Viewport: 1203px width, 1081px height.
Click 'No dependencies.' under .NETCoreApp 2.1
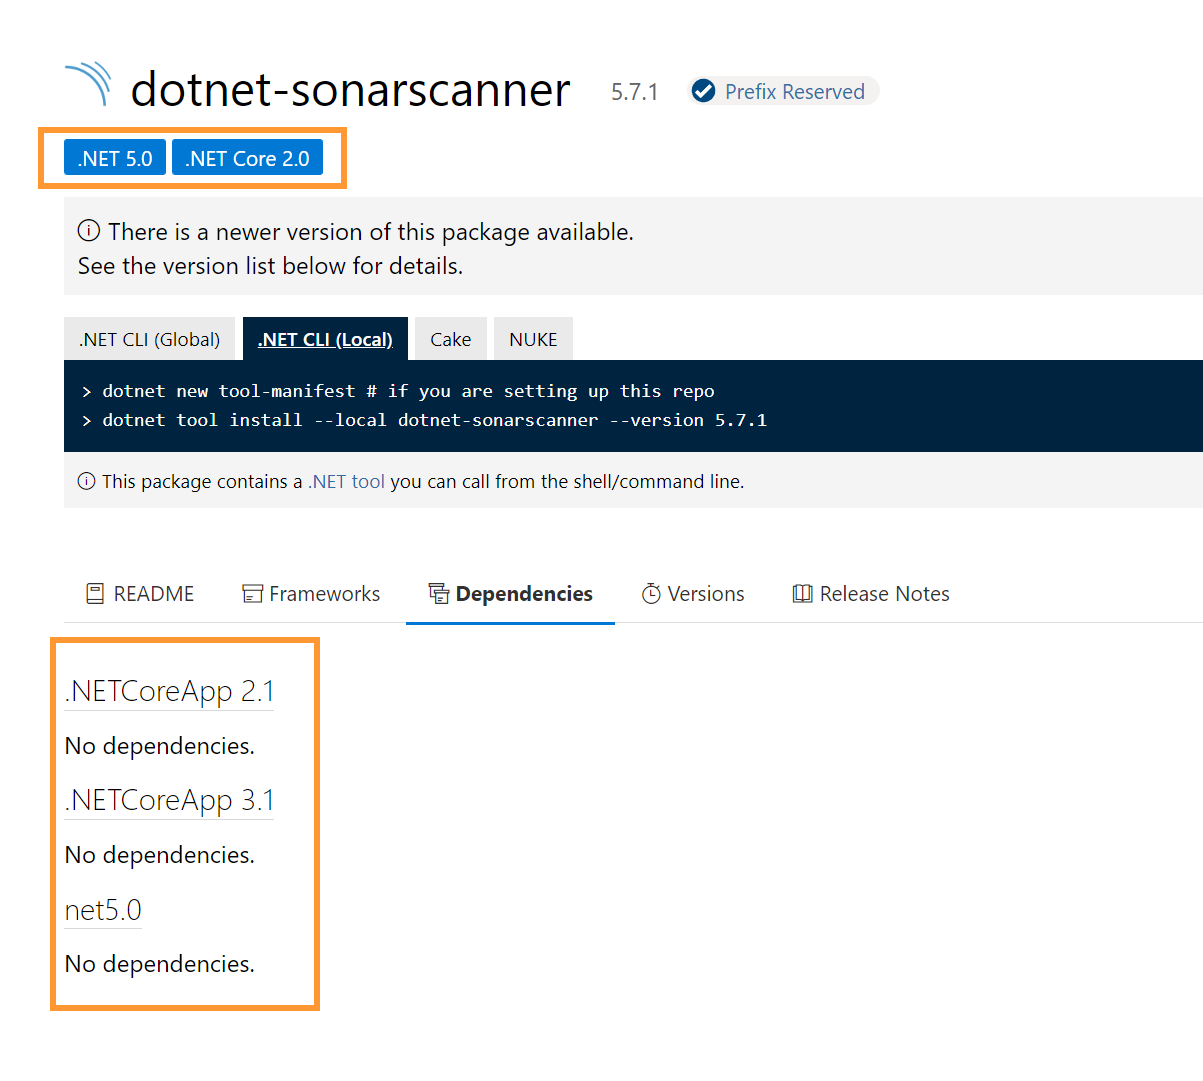click(160, 746)
